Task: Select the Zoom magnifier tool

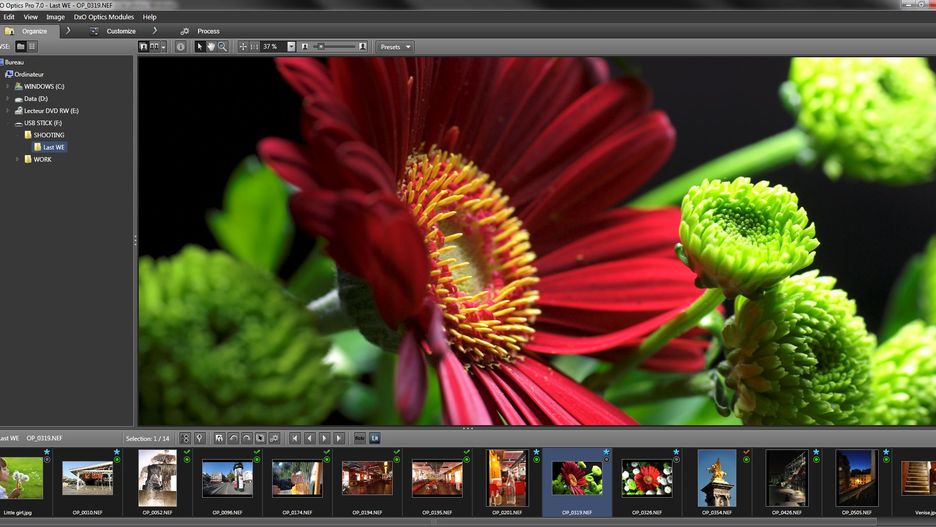Action: (222, 47)
